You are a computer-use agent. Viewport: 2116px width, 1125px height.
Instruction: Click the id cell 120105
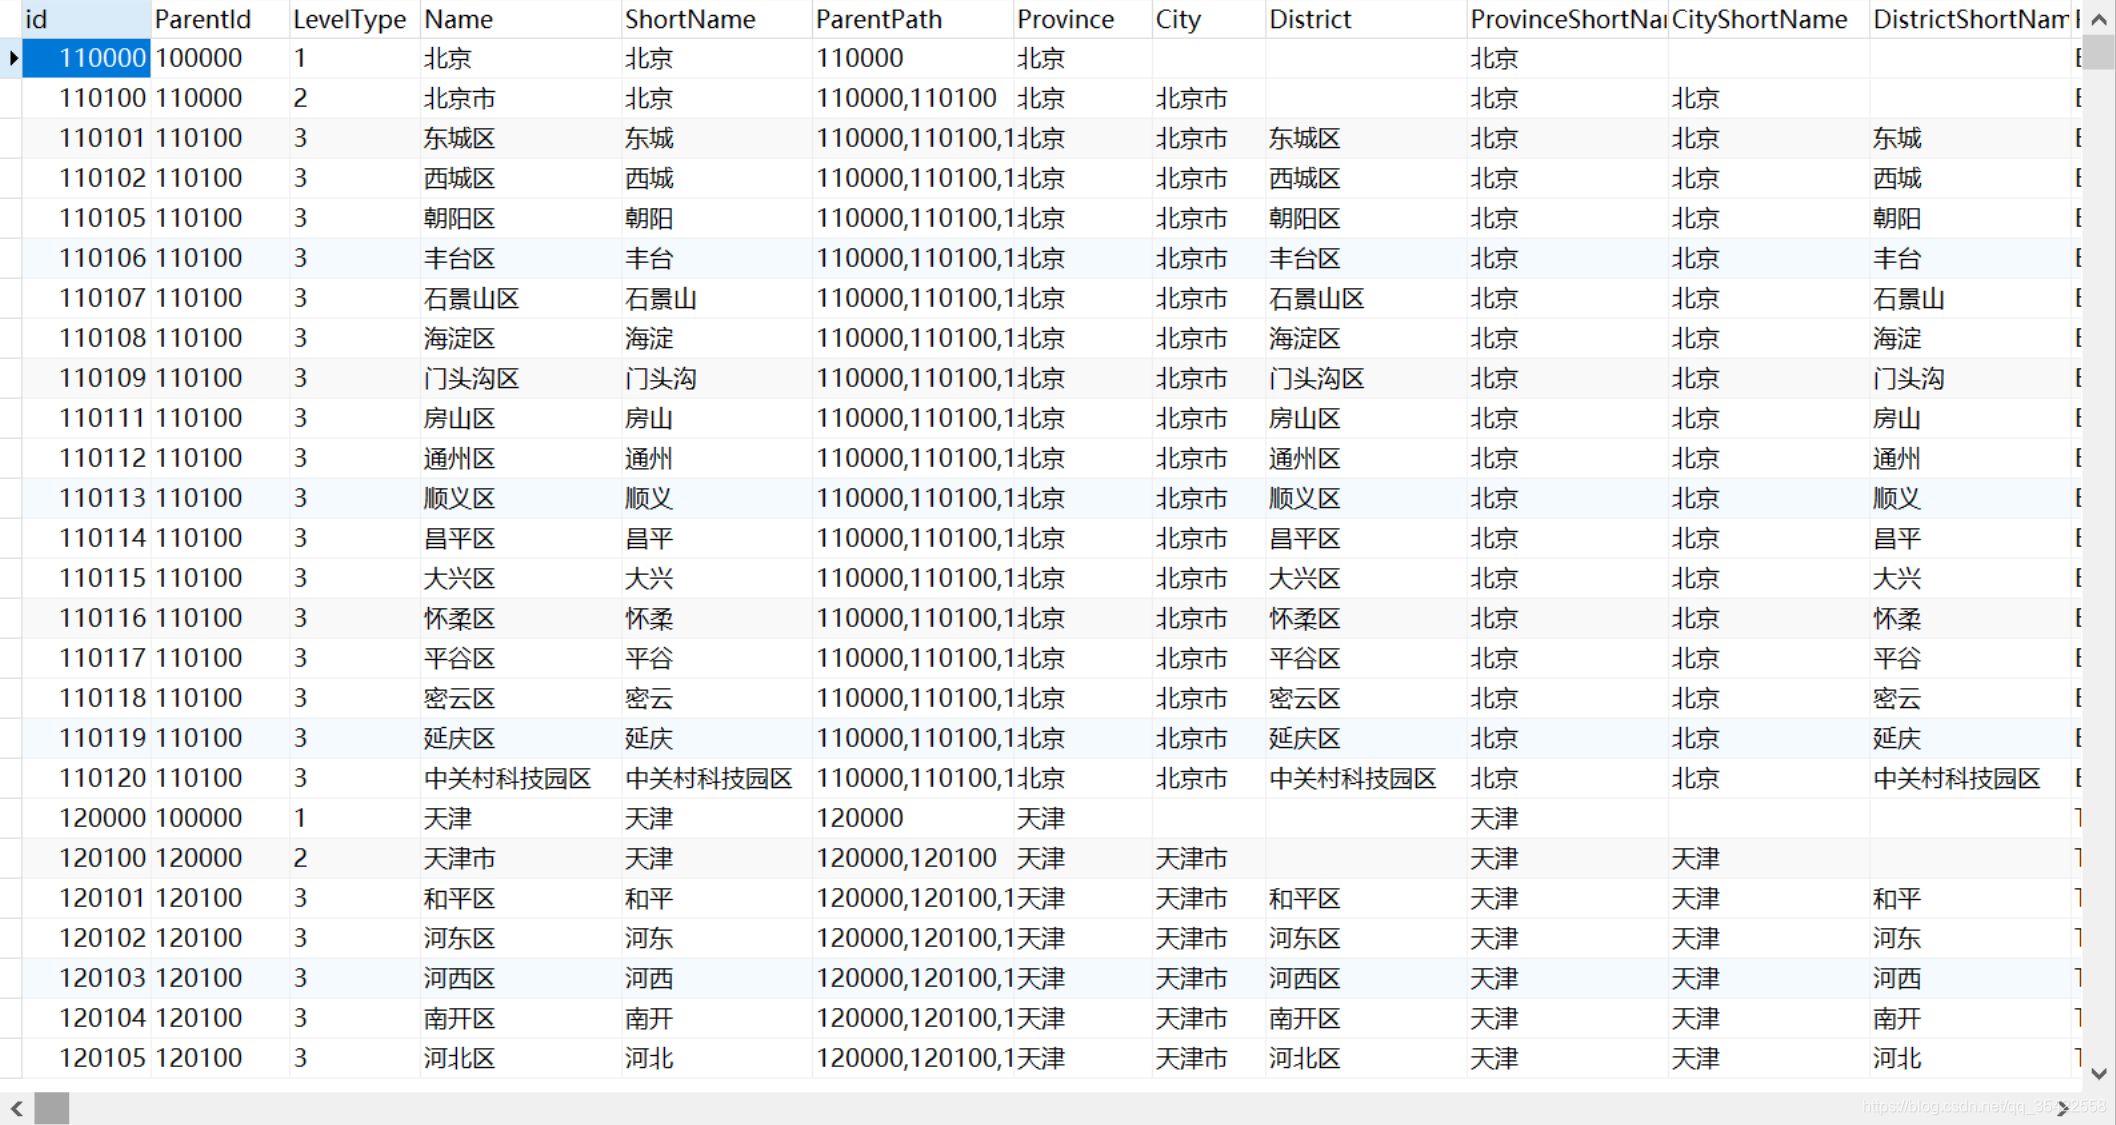[102, 1058]
